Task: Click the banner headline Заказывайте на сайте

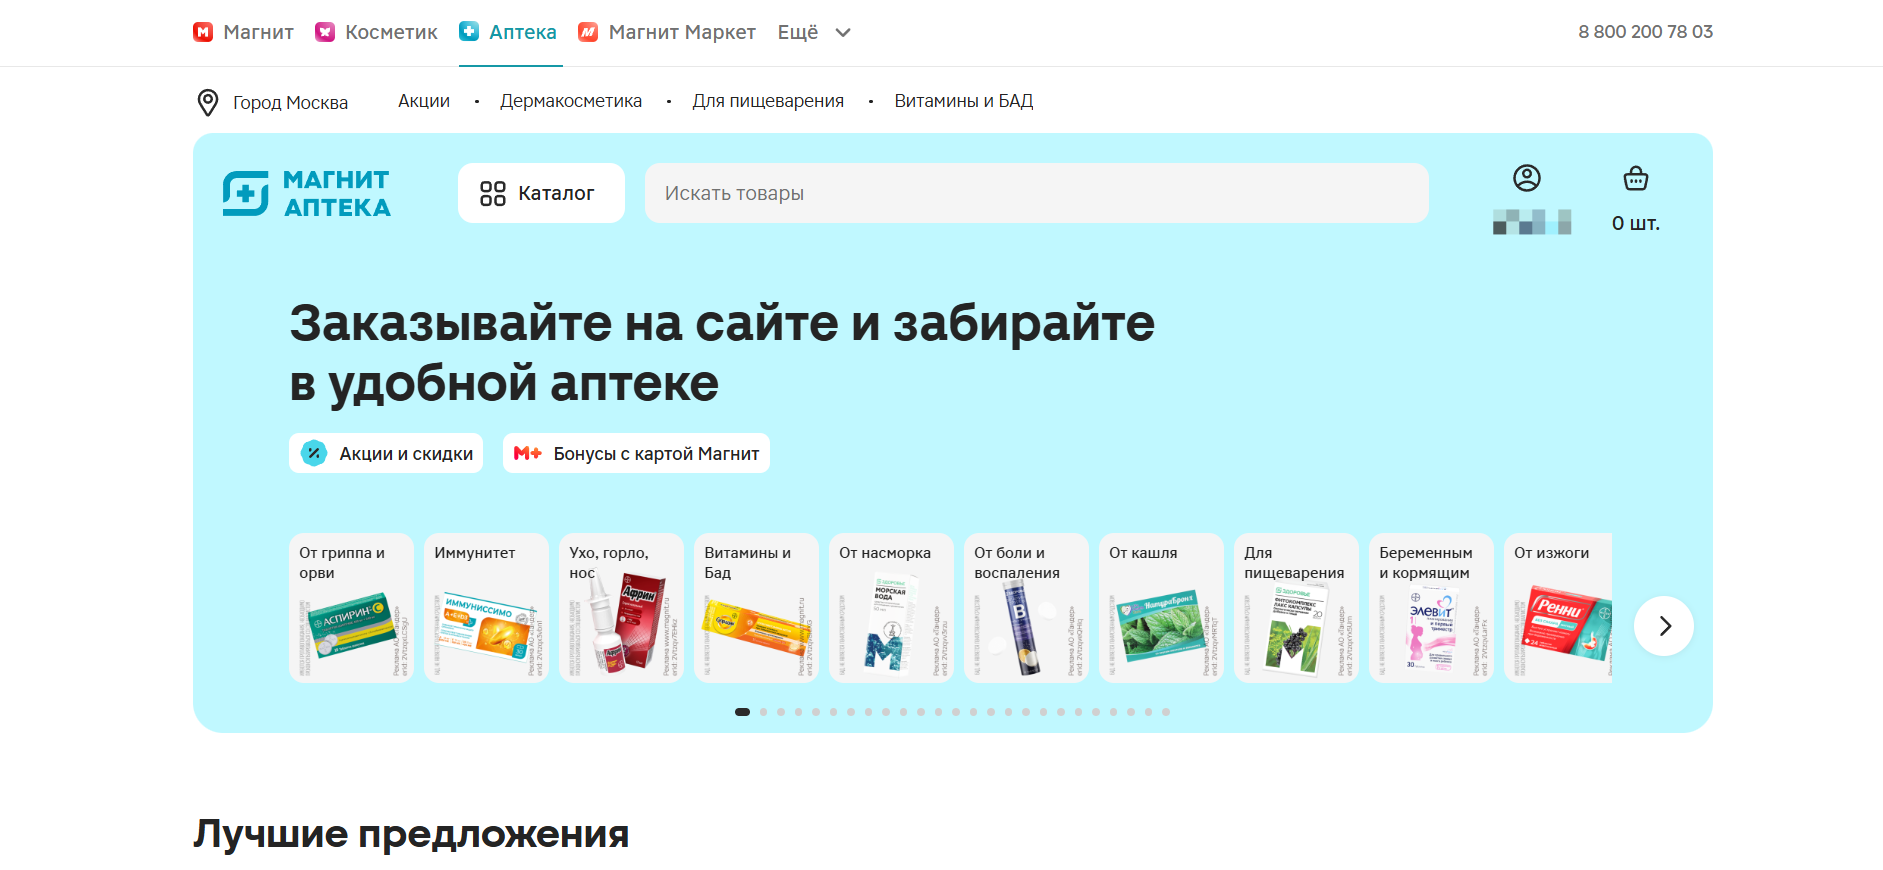Action: (722, 353)
